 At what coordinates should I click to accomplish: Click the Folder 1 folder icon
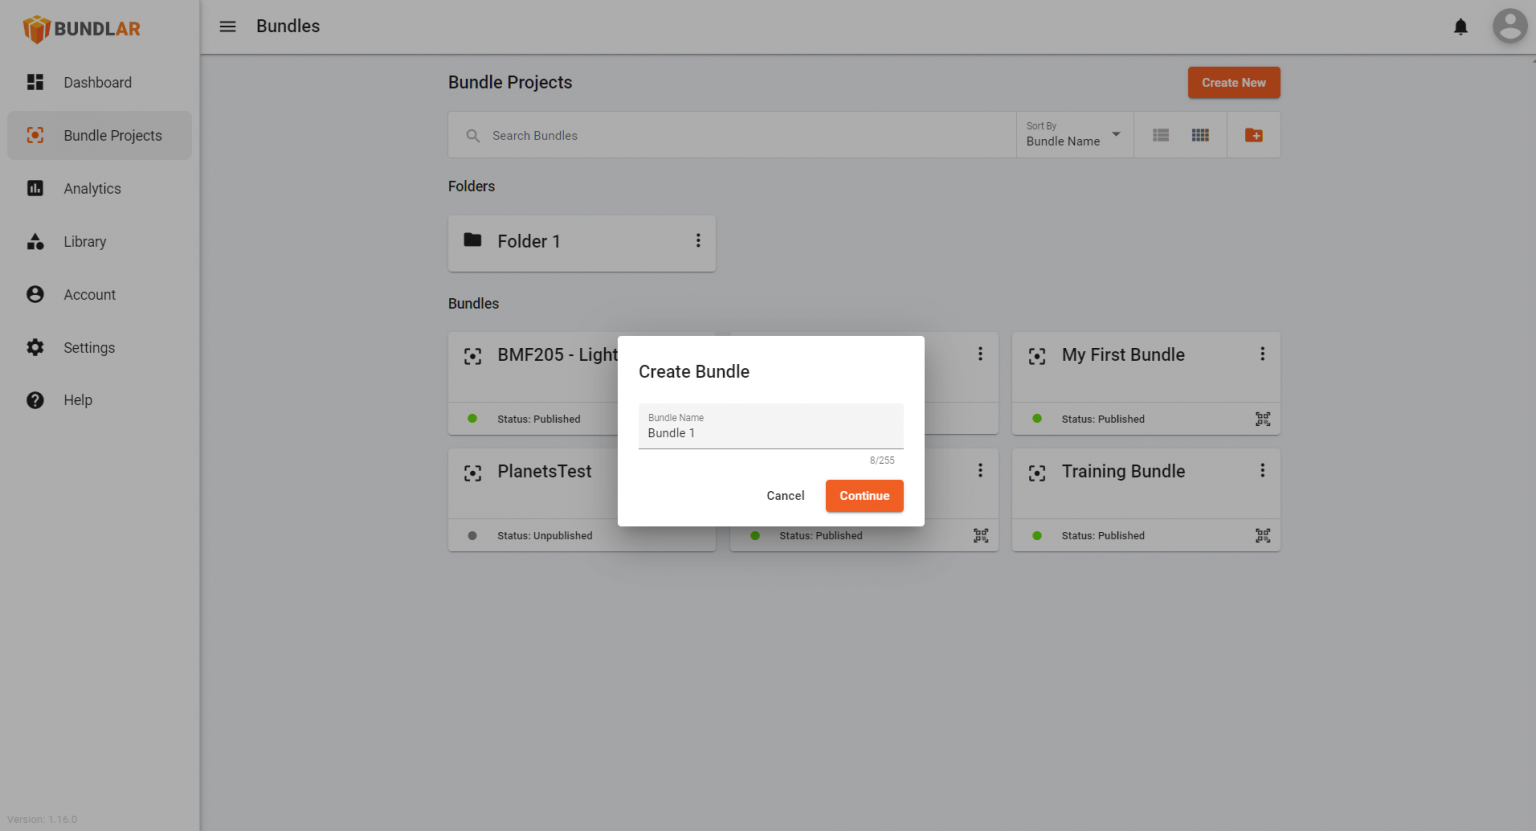pos(473,240)
